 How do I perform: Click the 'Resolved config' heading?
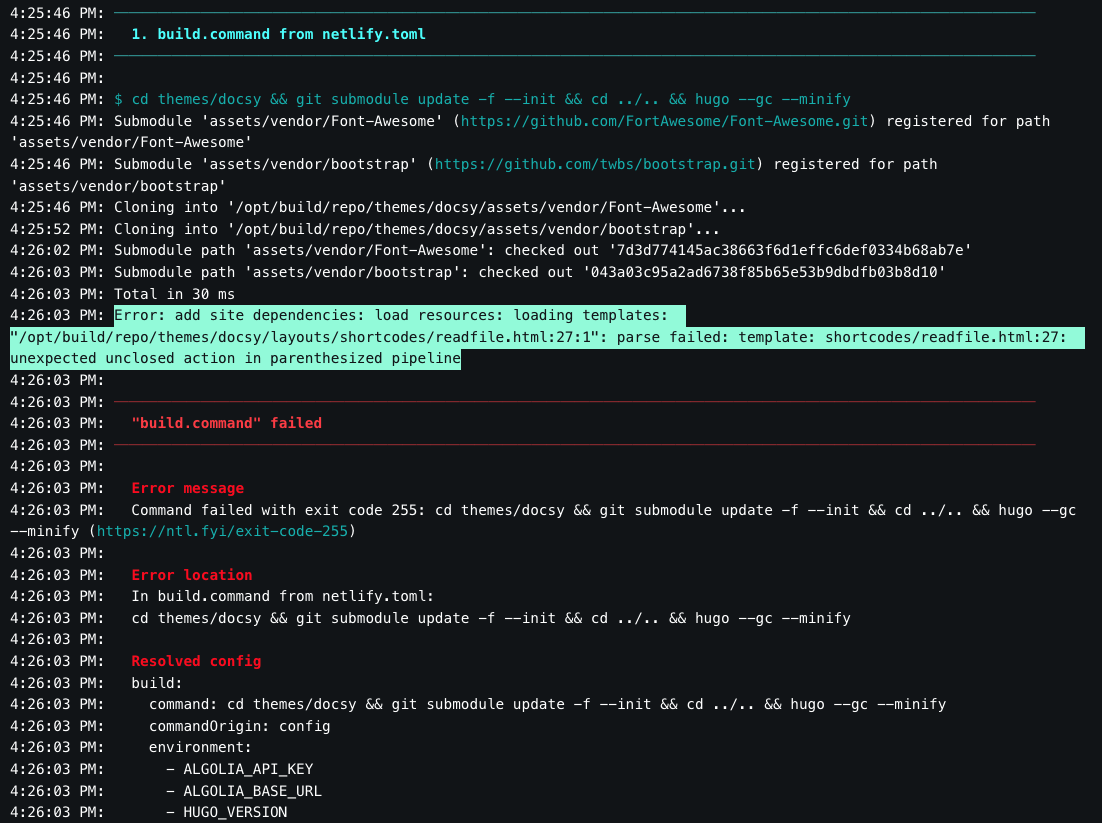[x=196, y=661]
